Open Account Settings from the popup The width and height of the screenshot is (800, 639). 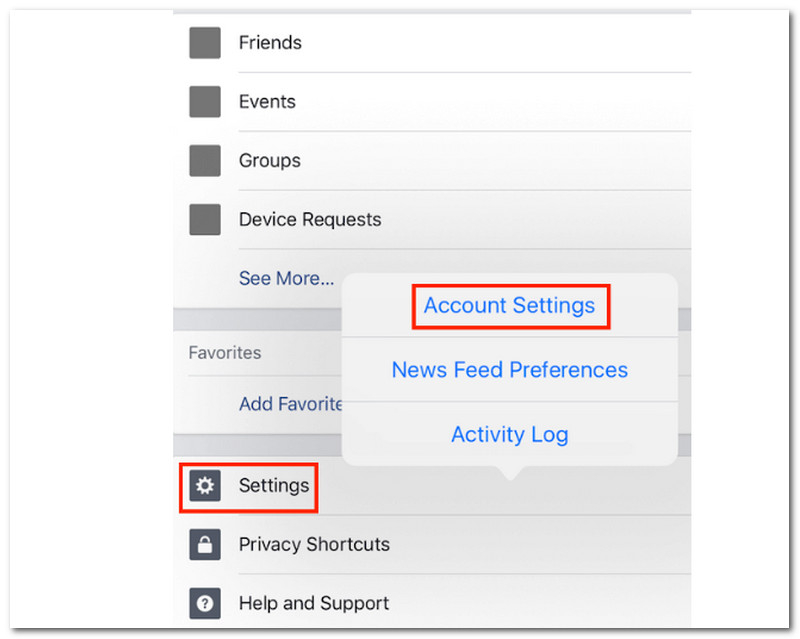coord(509,306)
